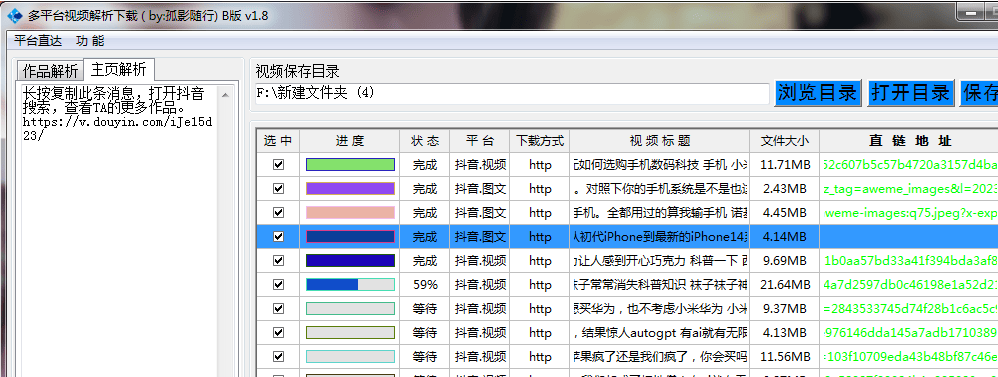Click direct link starting 4a7d2597db0c4619
Image resolution: width=998 pixels, height=377 pixels.
pyautogui.click(x=910, y=285)
